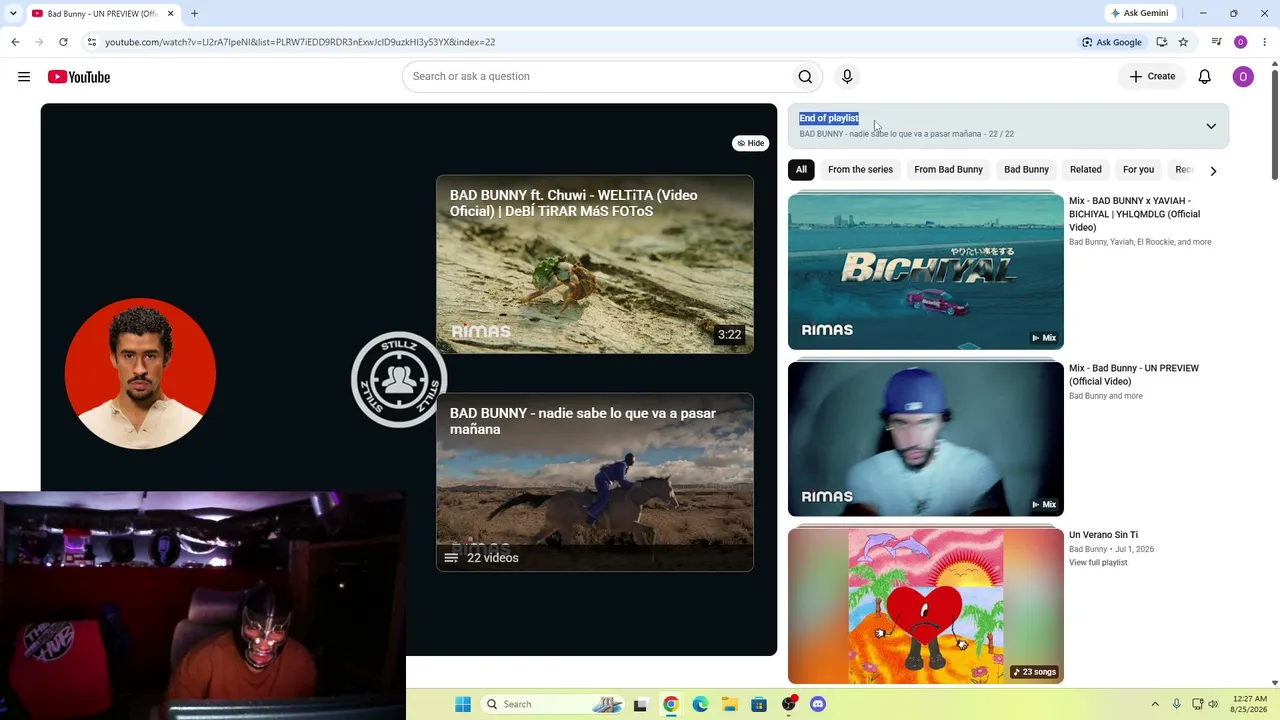This screenshot has height=720, width=1280.
Task: Expand the End of playlist panel
Action: [x=1211, y=126]
